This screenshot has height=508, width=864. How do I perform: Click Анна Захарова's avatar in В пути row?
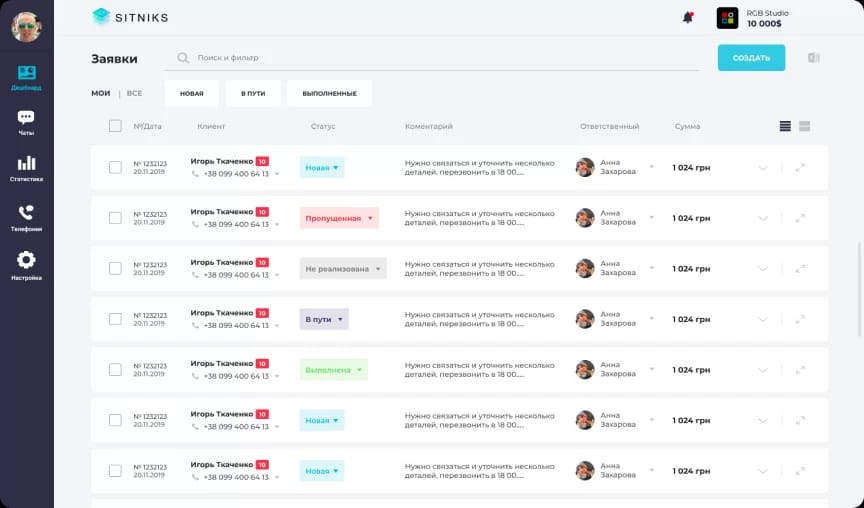click(585, 319)
